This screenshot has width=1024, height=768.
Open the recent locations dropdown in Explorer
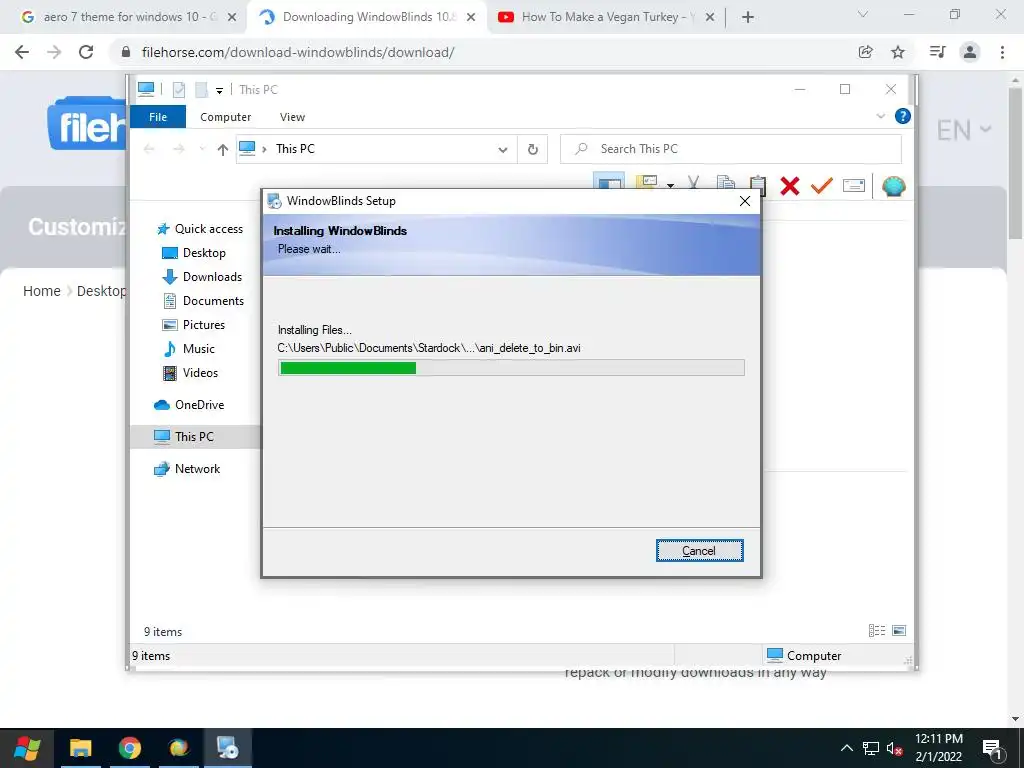[x=202, y=150]
